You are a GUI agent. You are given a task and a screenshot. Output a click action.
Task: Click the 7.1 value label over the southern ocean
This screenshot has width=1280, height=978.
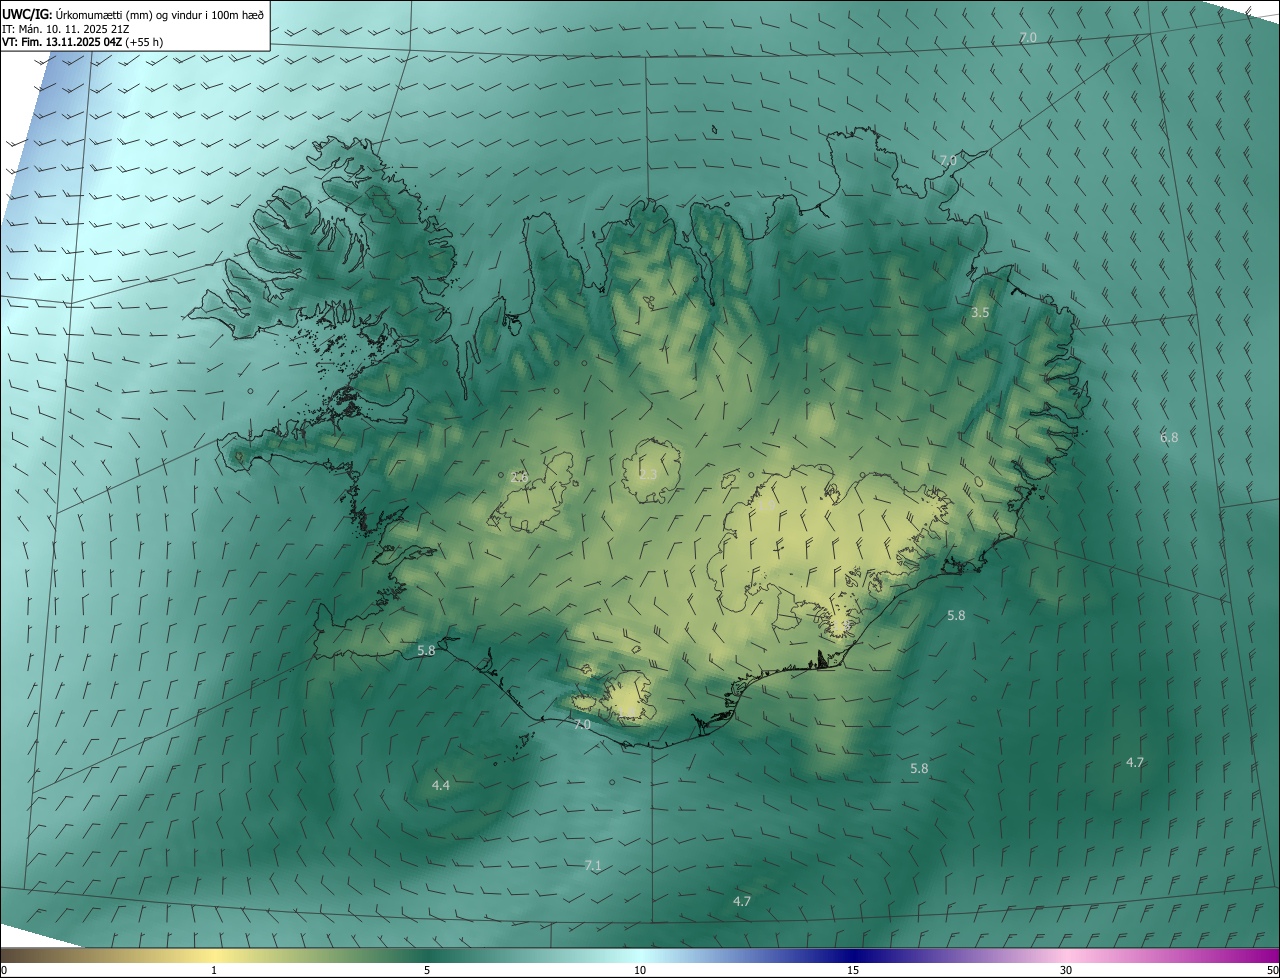click(593, 866)
